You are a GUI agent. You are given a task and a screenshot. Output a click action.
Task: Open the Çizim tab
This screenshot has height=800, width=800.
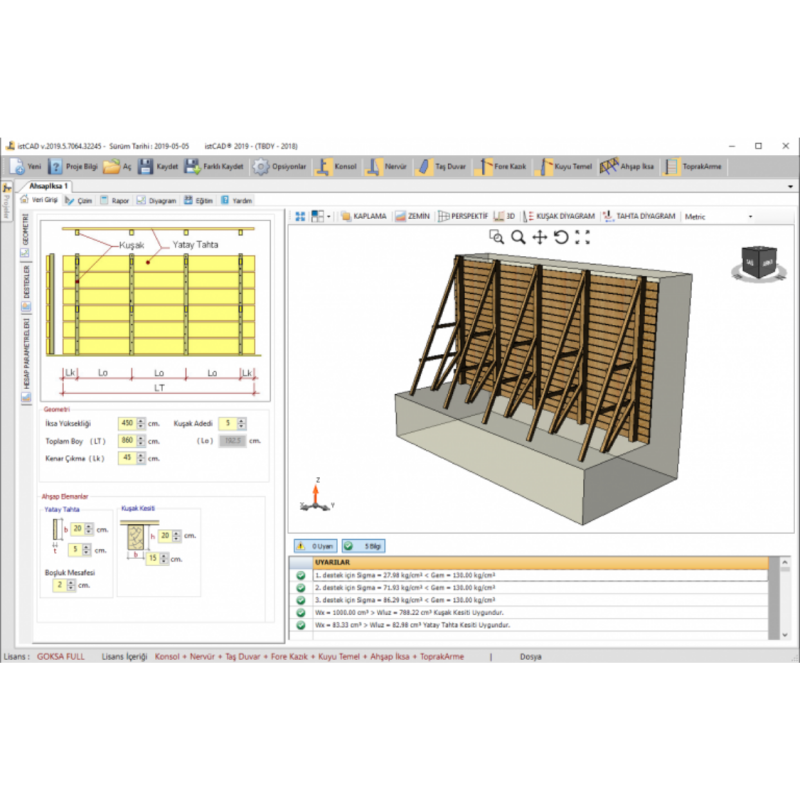tap(79, 201)
